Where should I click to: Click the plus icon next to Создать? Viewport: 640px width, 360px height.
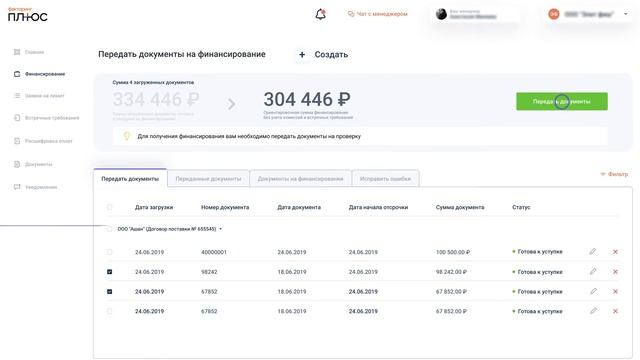302,54
